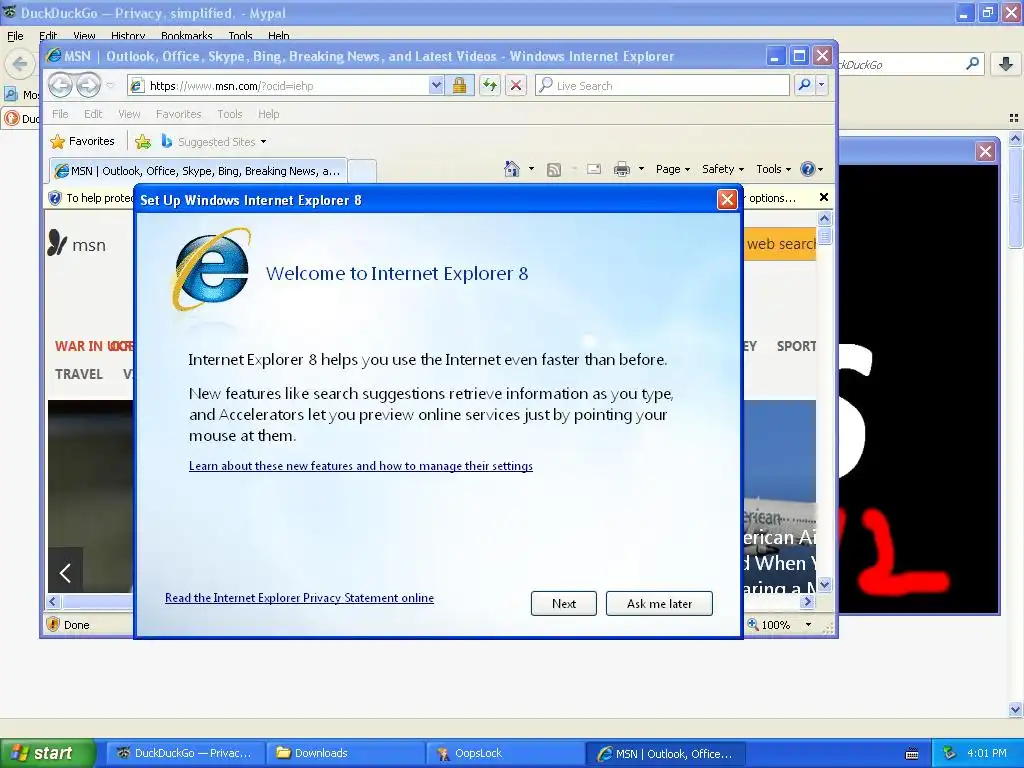The height and width of the screenshot is (768, 1024).
Task: Close the Set Up Internet Explorer 8 dialog
Action: click(727, 200)
